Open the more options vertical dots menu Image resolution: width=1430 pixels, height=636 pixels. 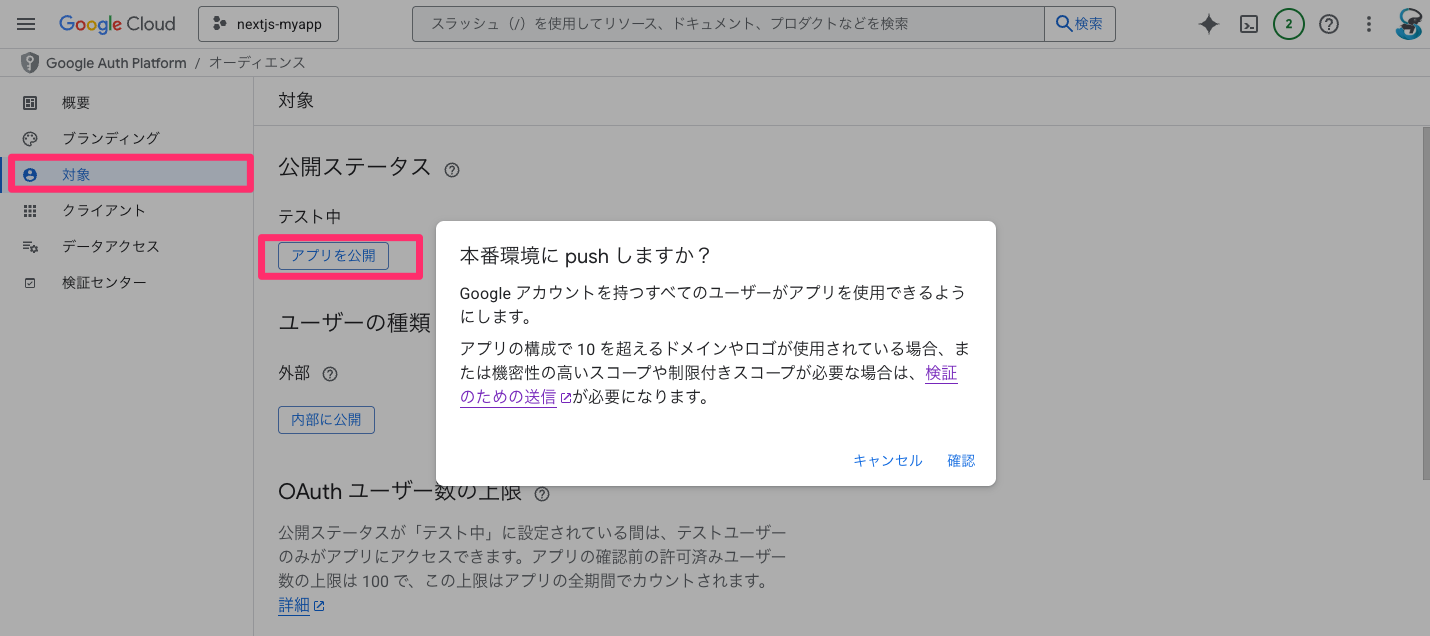click(1368, 24)
